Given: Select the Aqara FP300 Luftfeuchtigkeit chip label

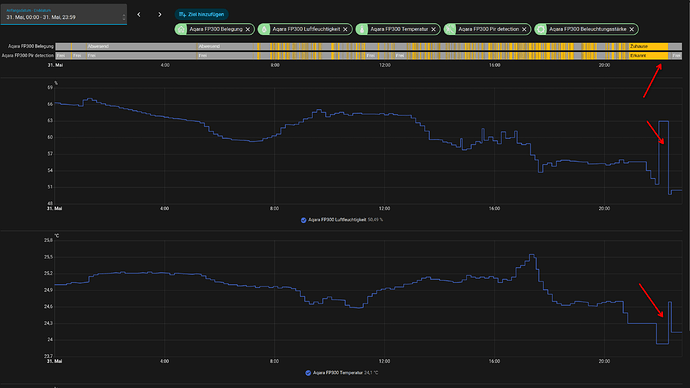Looking at the screenshot, I should (x=306, y=29).
